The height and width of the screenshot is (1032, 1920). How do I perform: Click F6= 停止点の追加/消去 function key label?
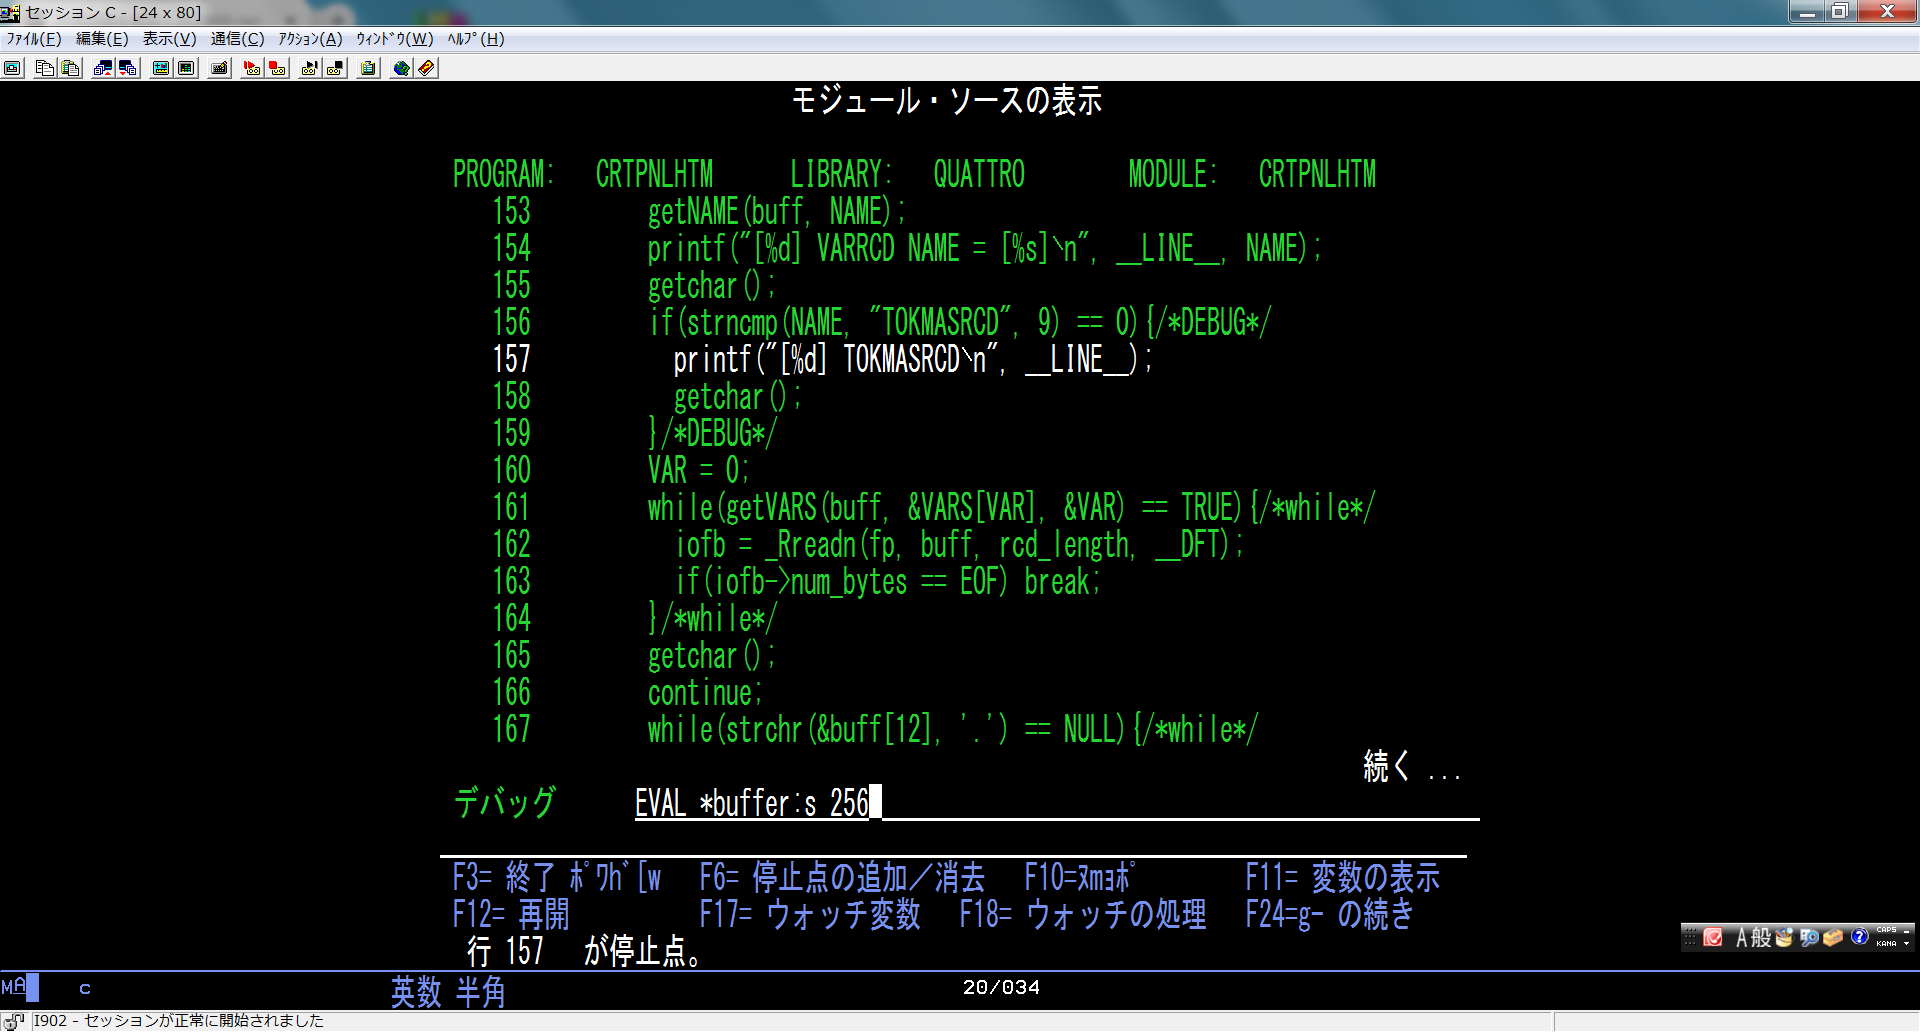[842, 878]
